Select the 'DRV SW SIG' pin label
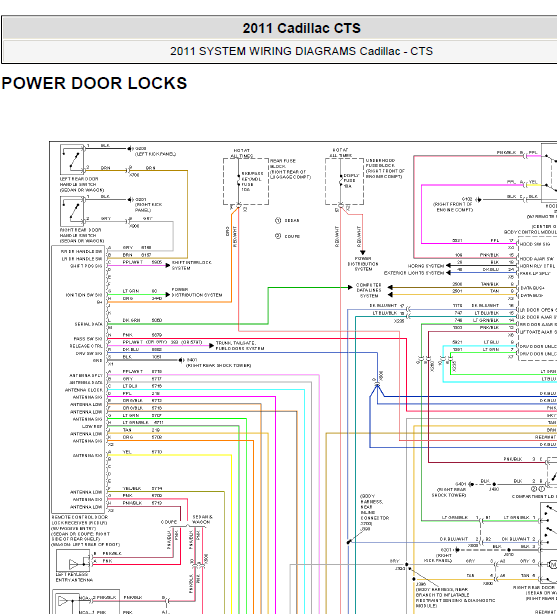Viewport: 557px width, 614px height. point(89,353)
